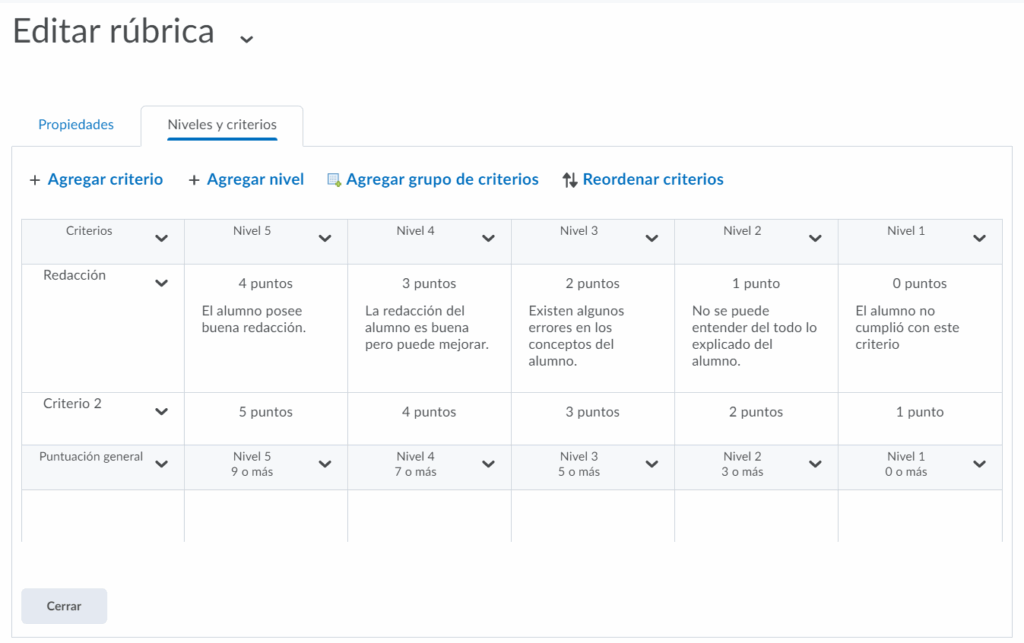The height and width of the screenshot is (643, 1024).
Task: Select the Niveles y criterios tab
Action: click(222, 125)
